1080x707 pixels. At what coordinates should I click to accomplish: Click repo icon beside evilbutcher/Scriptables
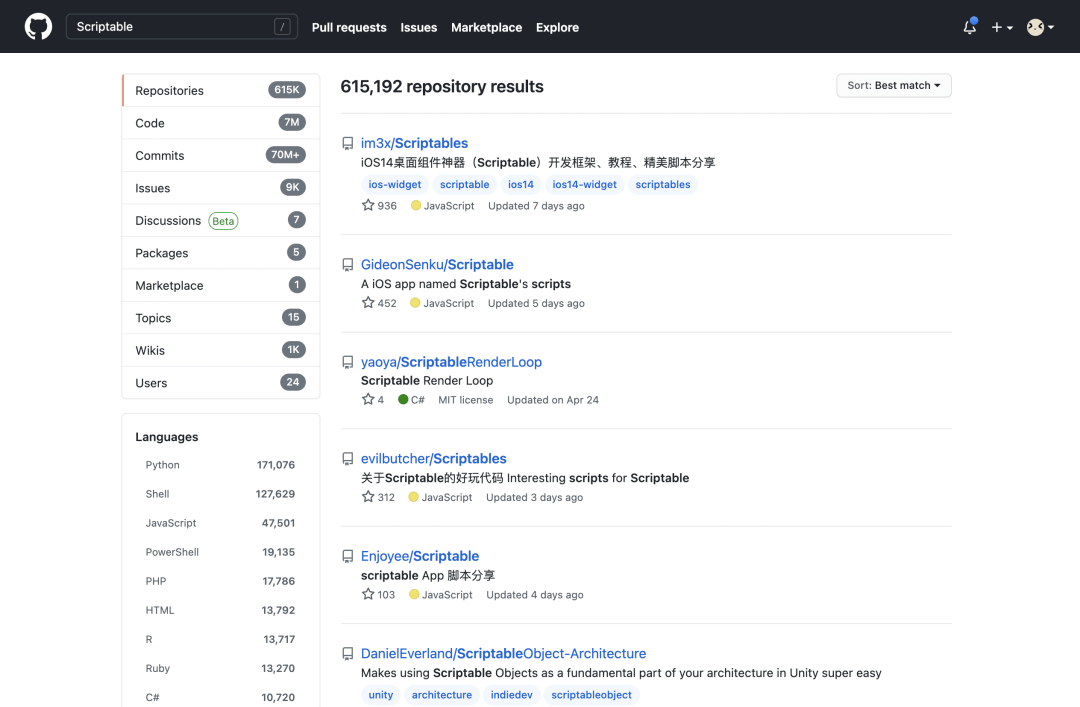[348, 459]
